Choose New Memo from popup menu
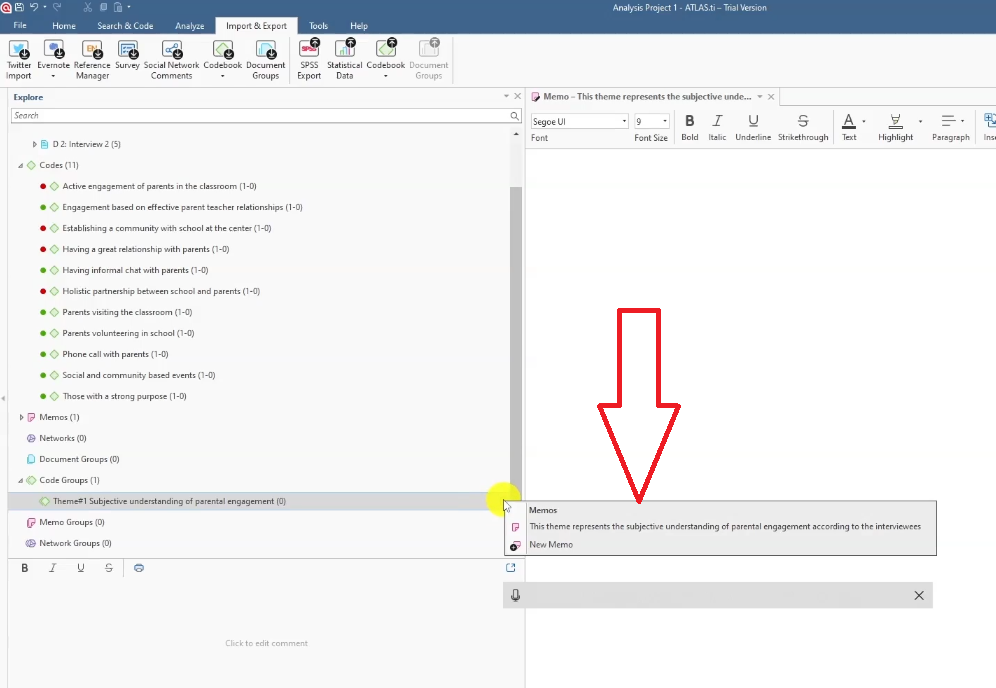Image resolution: width=996 pixels, height=688 pixels. (551, 545)
